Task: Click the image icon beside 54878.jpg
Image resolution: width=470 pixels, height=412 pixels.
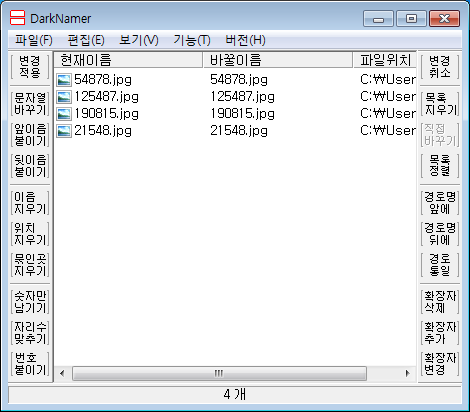Action: (63, 80)
